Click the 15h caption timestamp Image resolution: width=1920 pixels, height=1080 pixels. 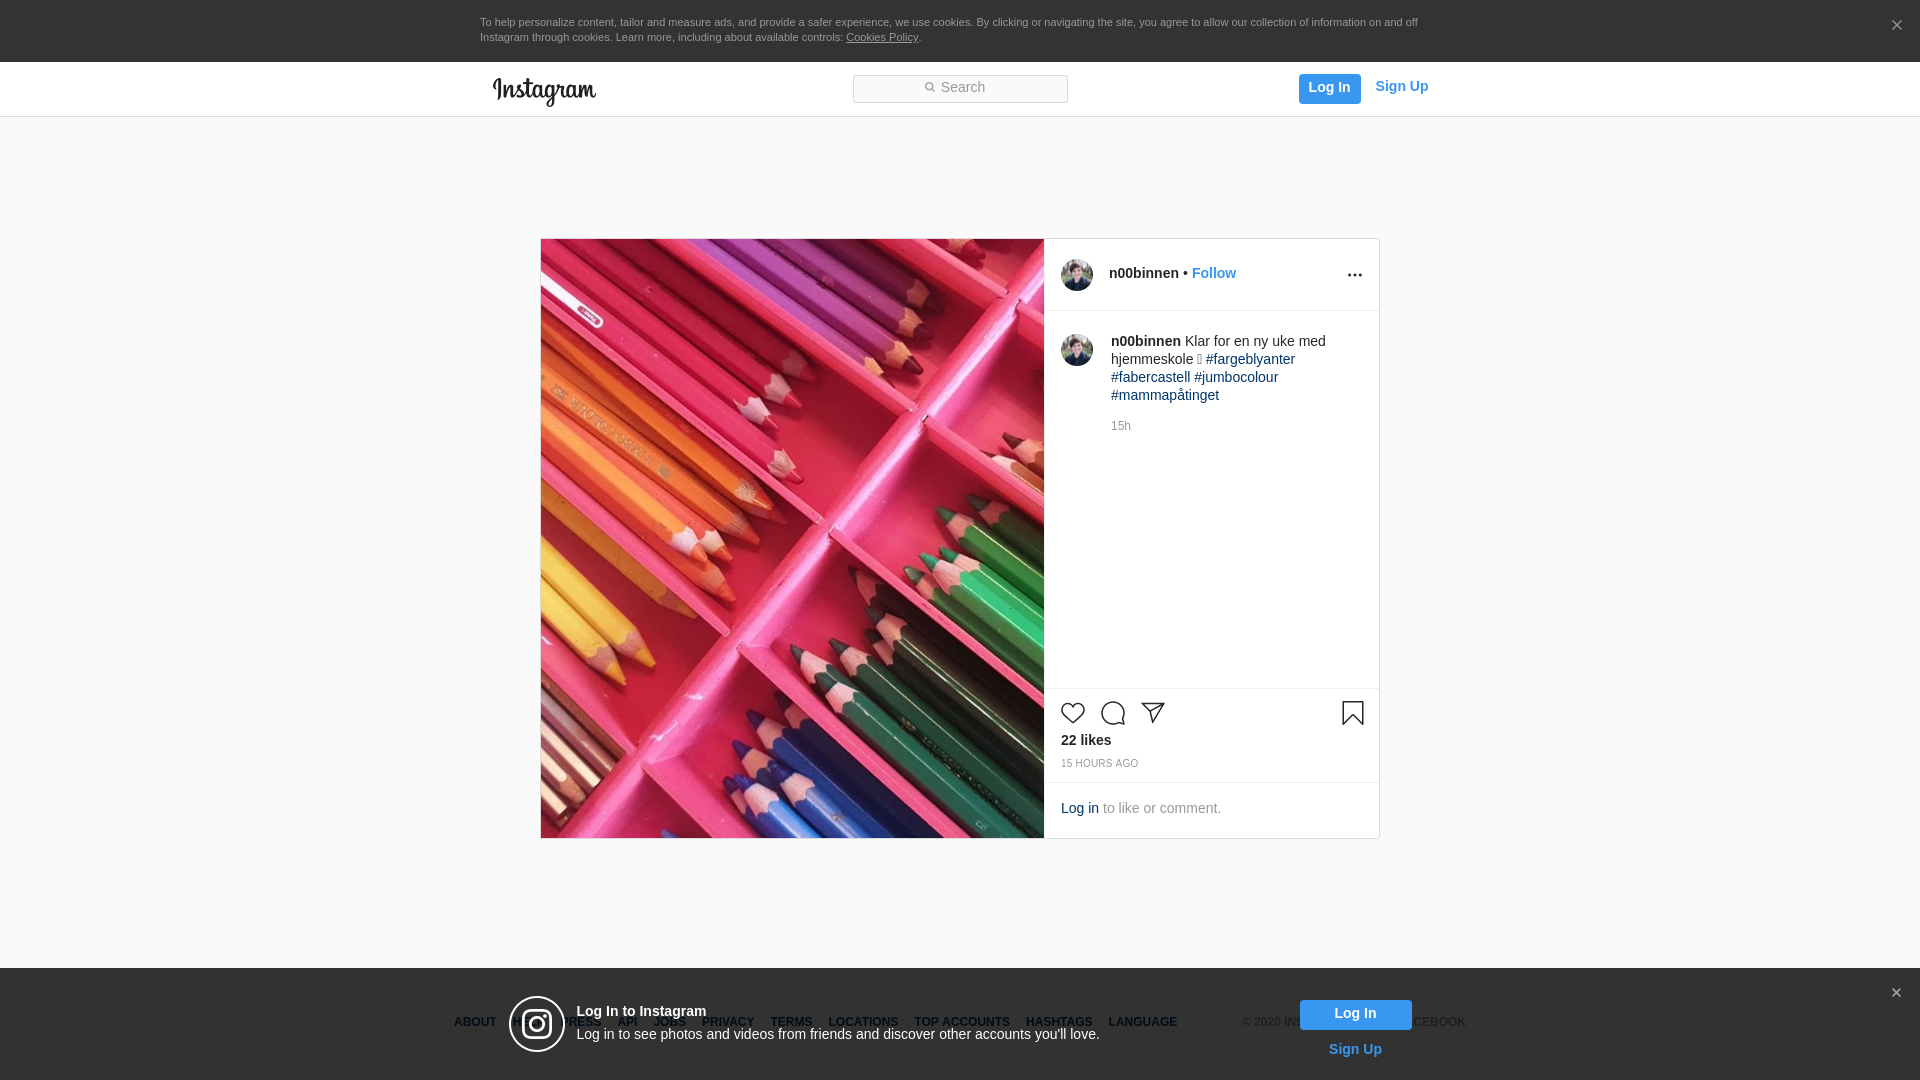(1121, 426)
